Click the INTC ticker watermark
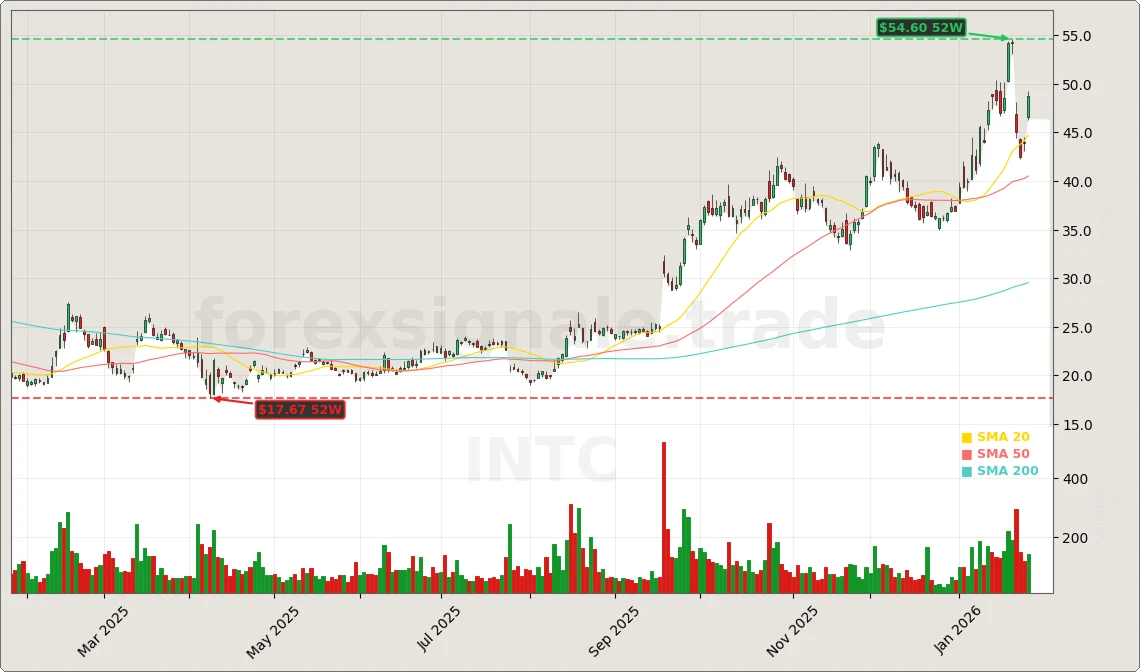The width and height of the screenshot is (1140, 672). 542,462
